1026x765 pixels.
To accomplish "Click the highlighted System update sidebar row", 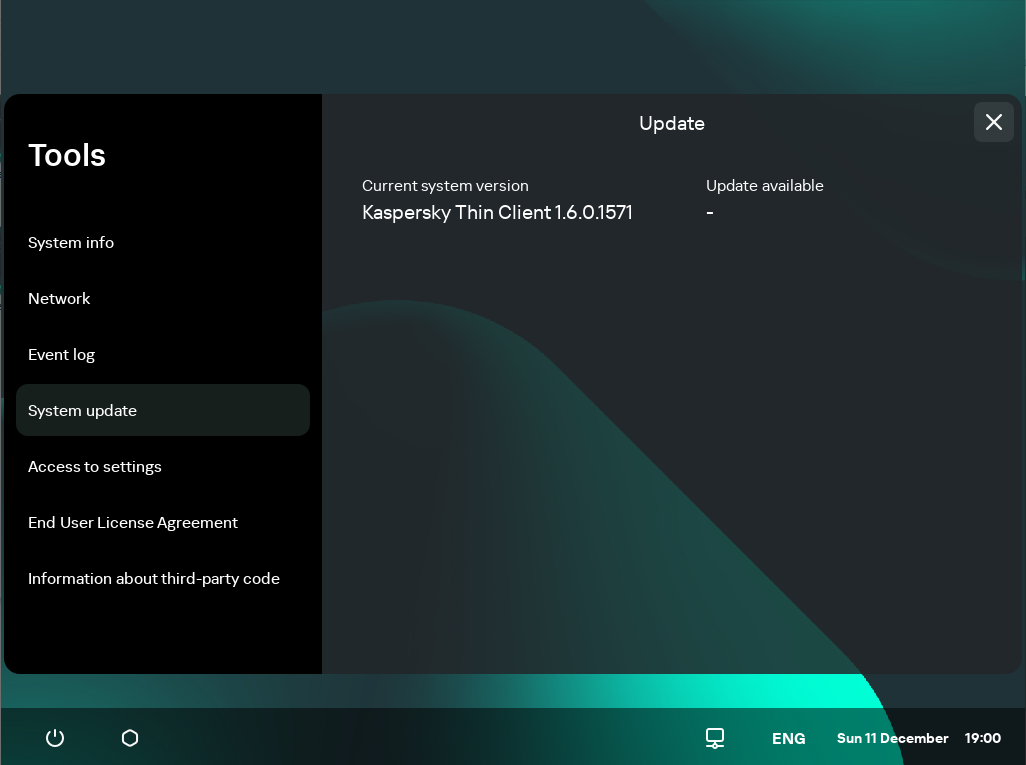I will click(x=162, y=410).
